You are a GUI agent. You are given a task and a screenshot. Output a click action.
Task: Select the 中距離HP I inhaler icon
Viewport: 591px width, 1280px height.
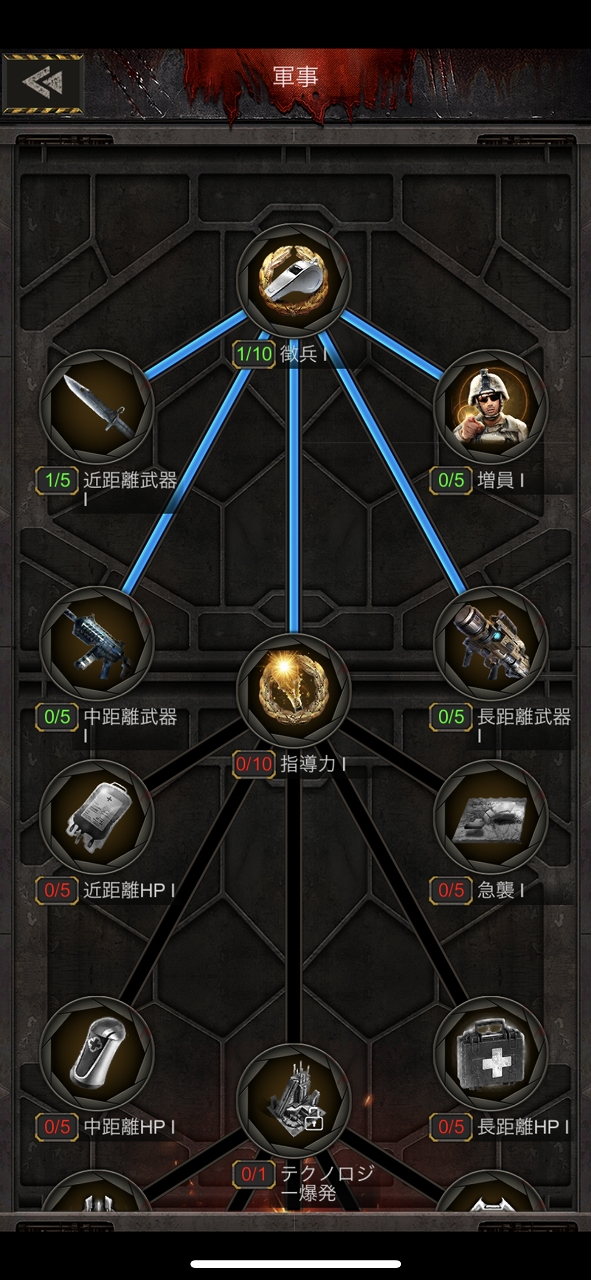pos(96,1054)
